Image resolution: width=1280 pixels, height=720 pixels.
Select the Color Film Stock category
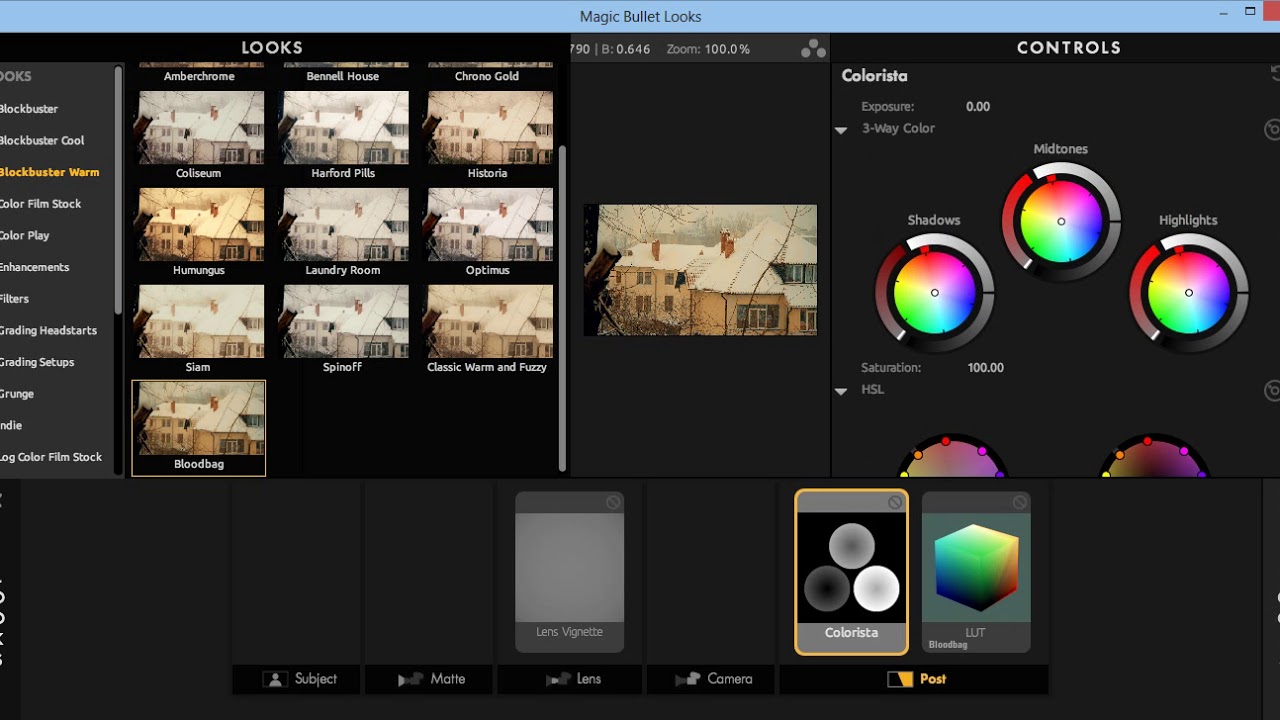(40, 204)
